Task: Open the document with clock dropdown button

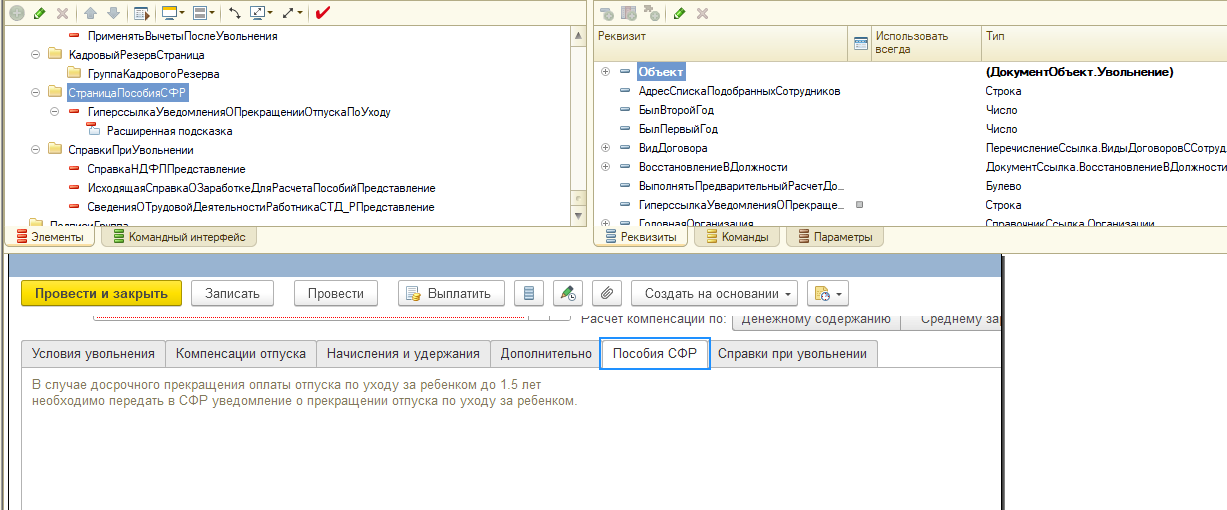Action: tap(827, 293)
